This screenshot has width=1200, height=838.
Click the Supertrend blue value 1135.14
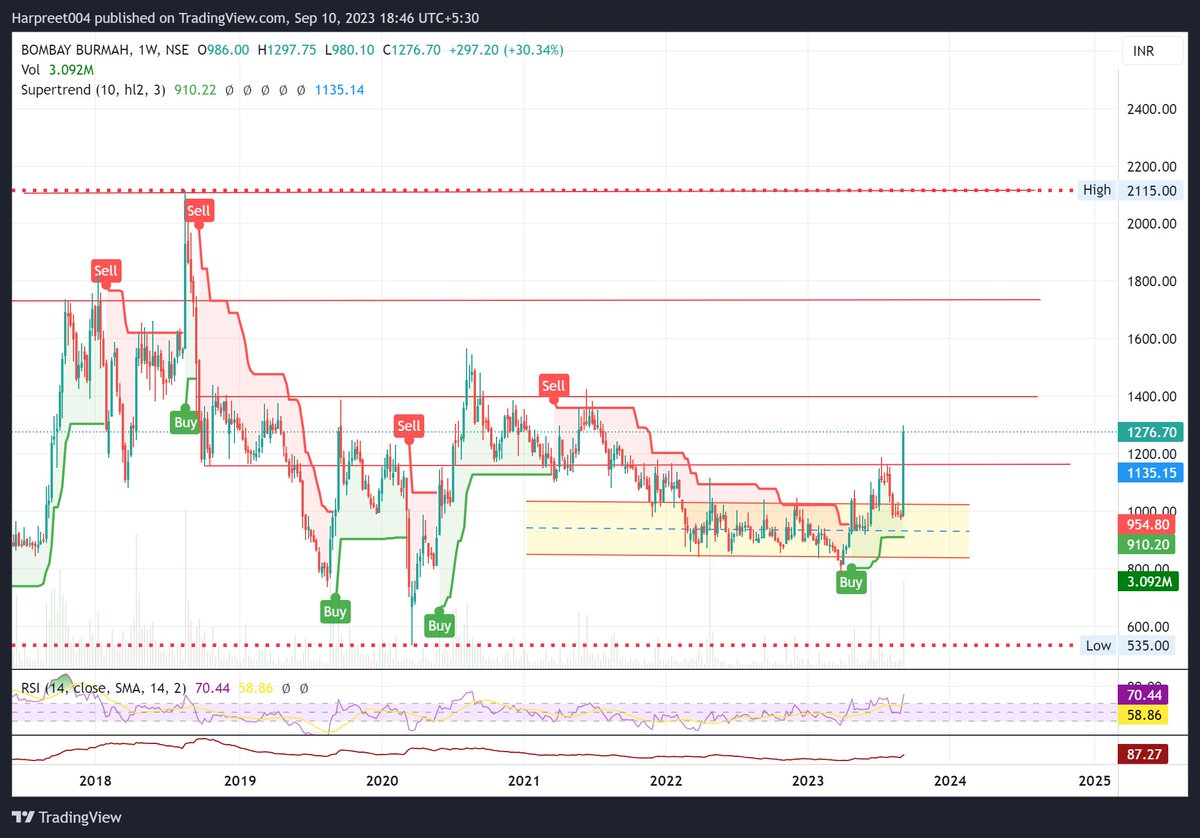coord(339,89)
